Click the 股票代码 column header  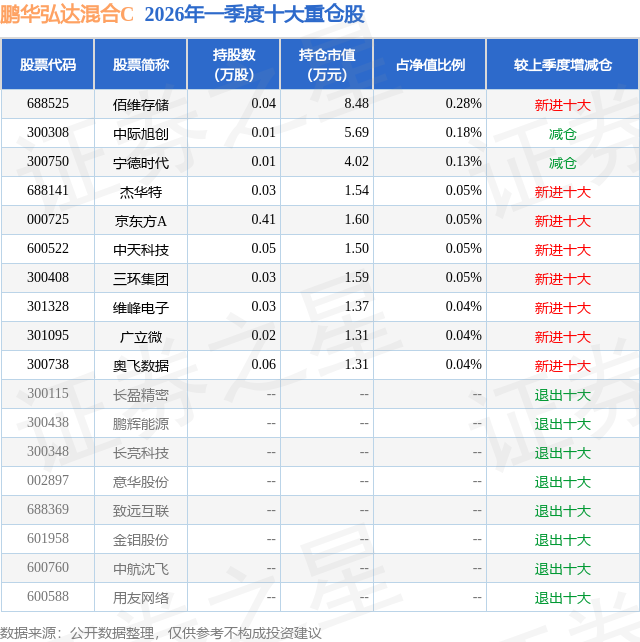coord(48,65)
